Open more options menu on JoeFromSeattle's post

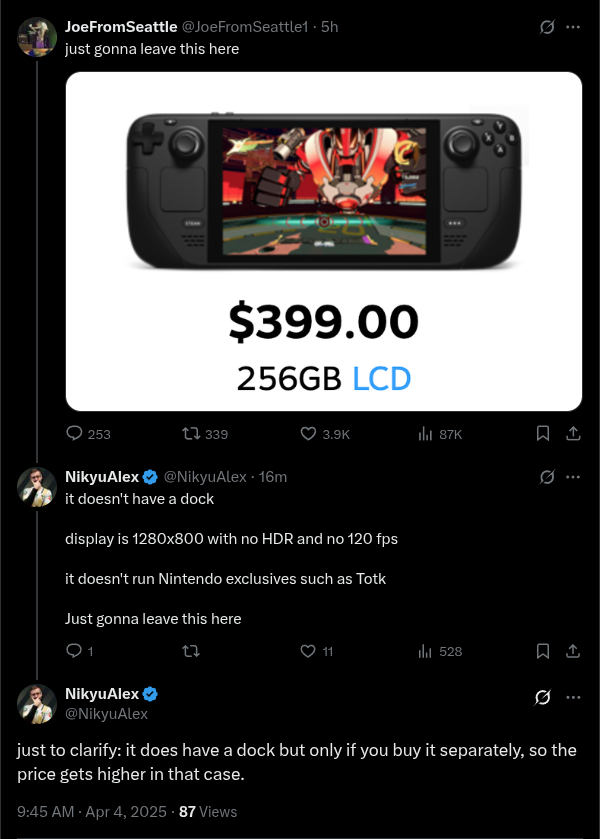(573, 27)
